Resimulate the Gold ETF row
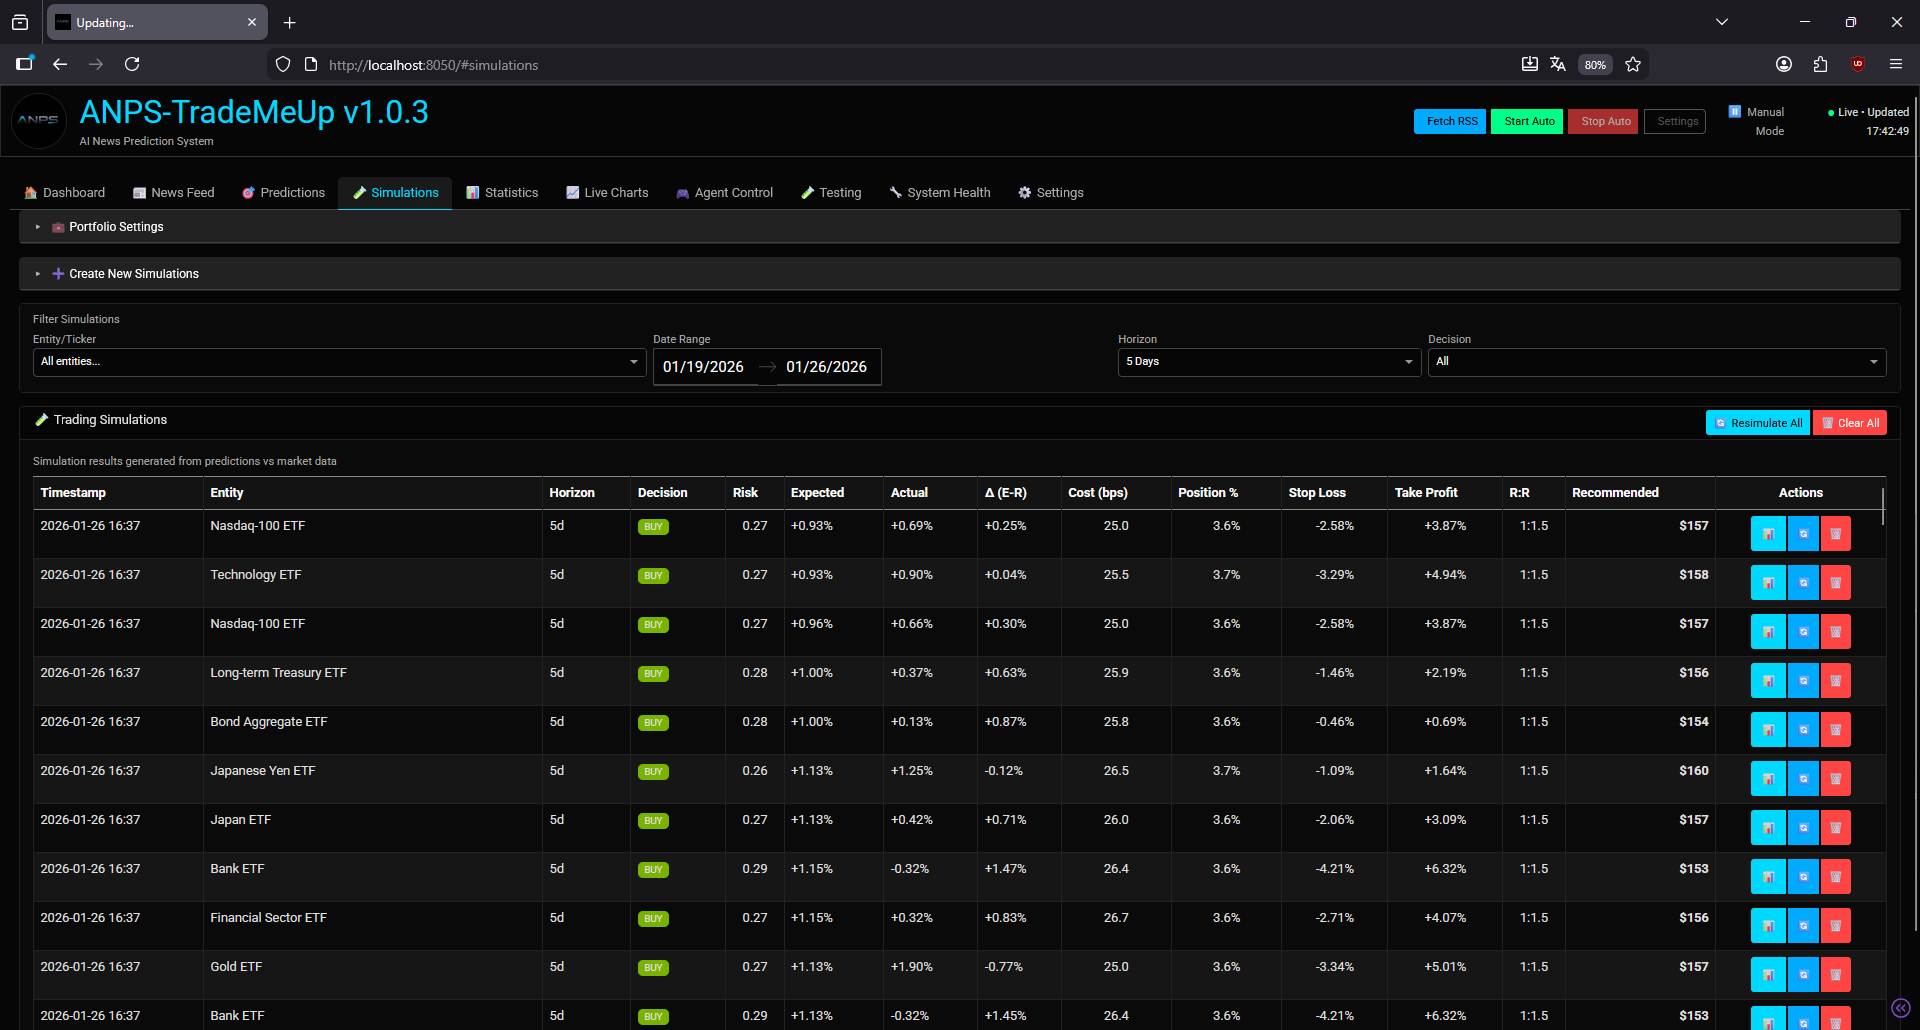The width and height of the screenshot is (1920, 1030). click(x=1803, y=975)
